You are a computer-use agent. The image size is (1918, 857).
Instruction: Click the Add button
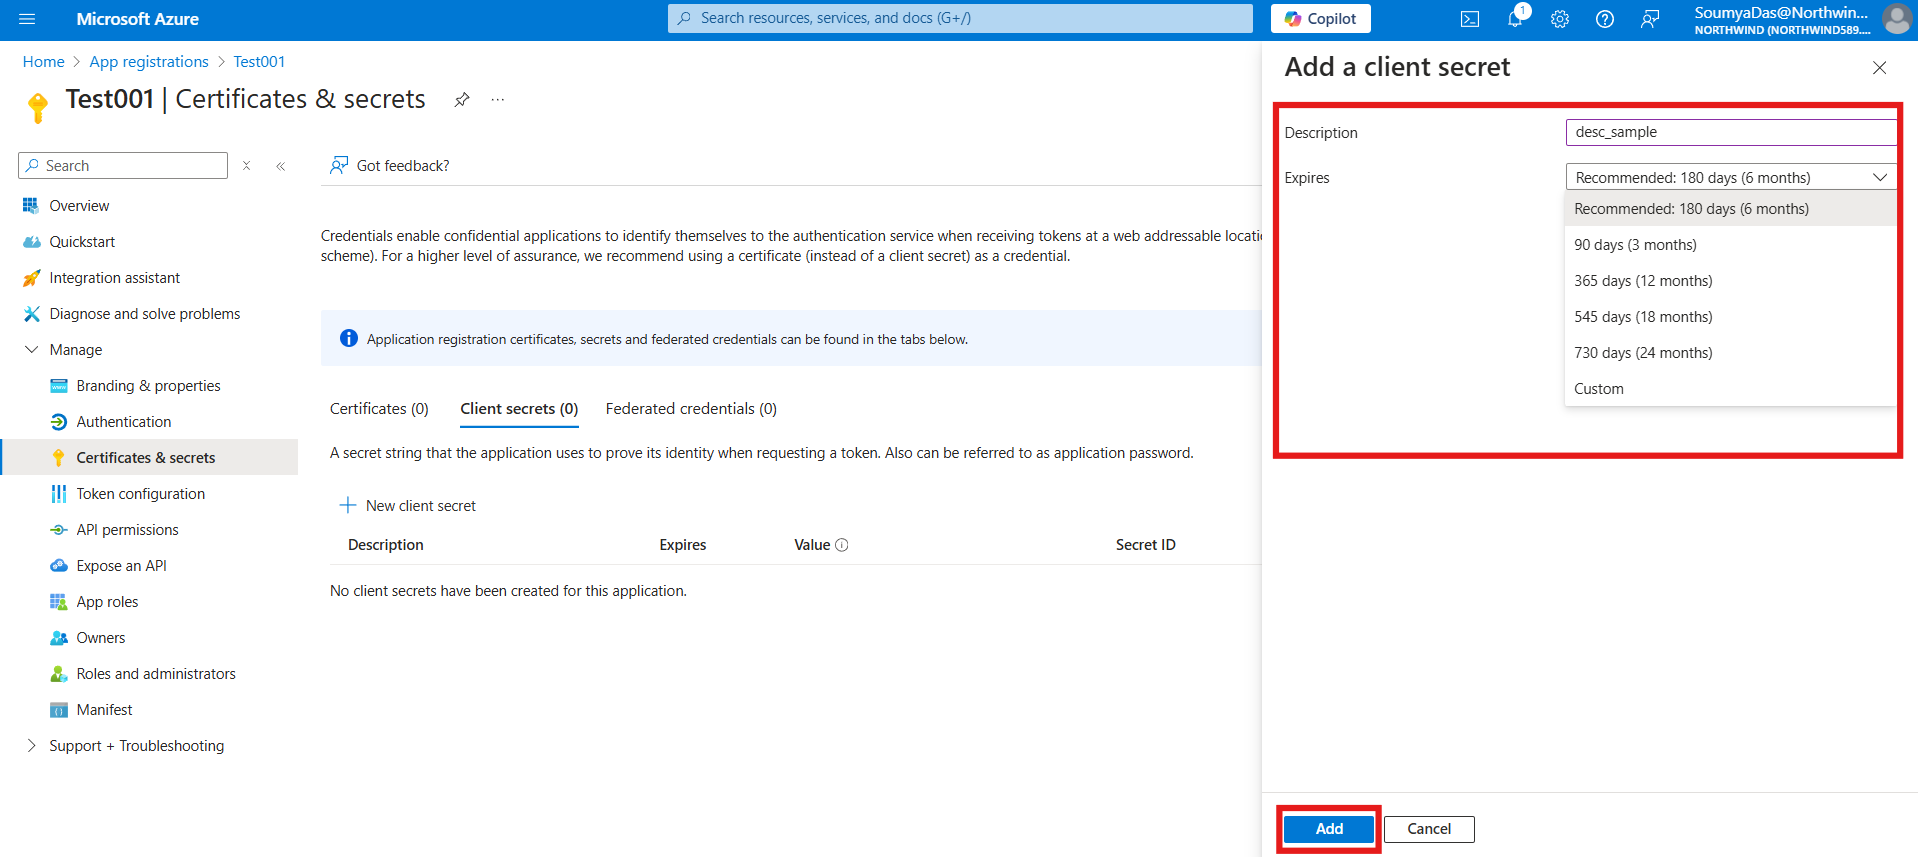point(1329,829)
